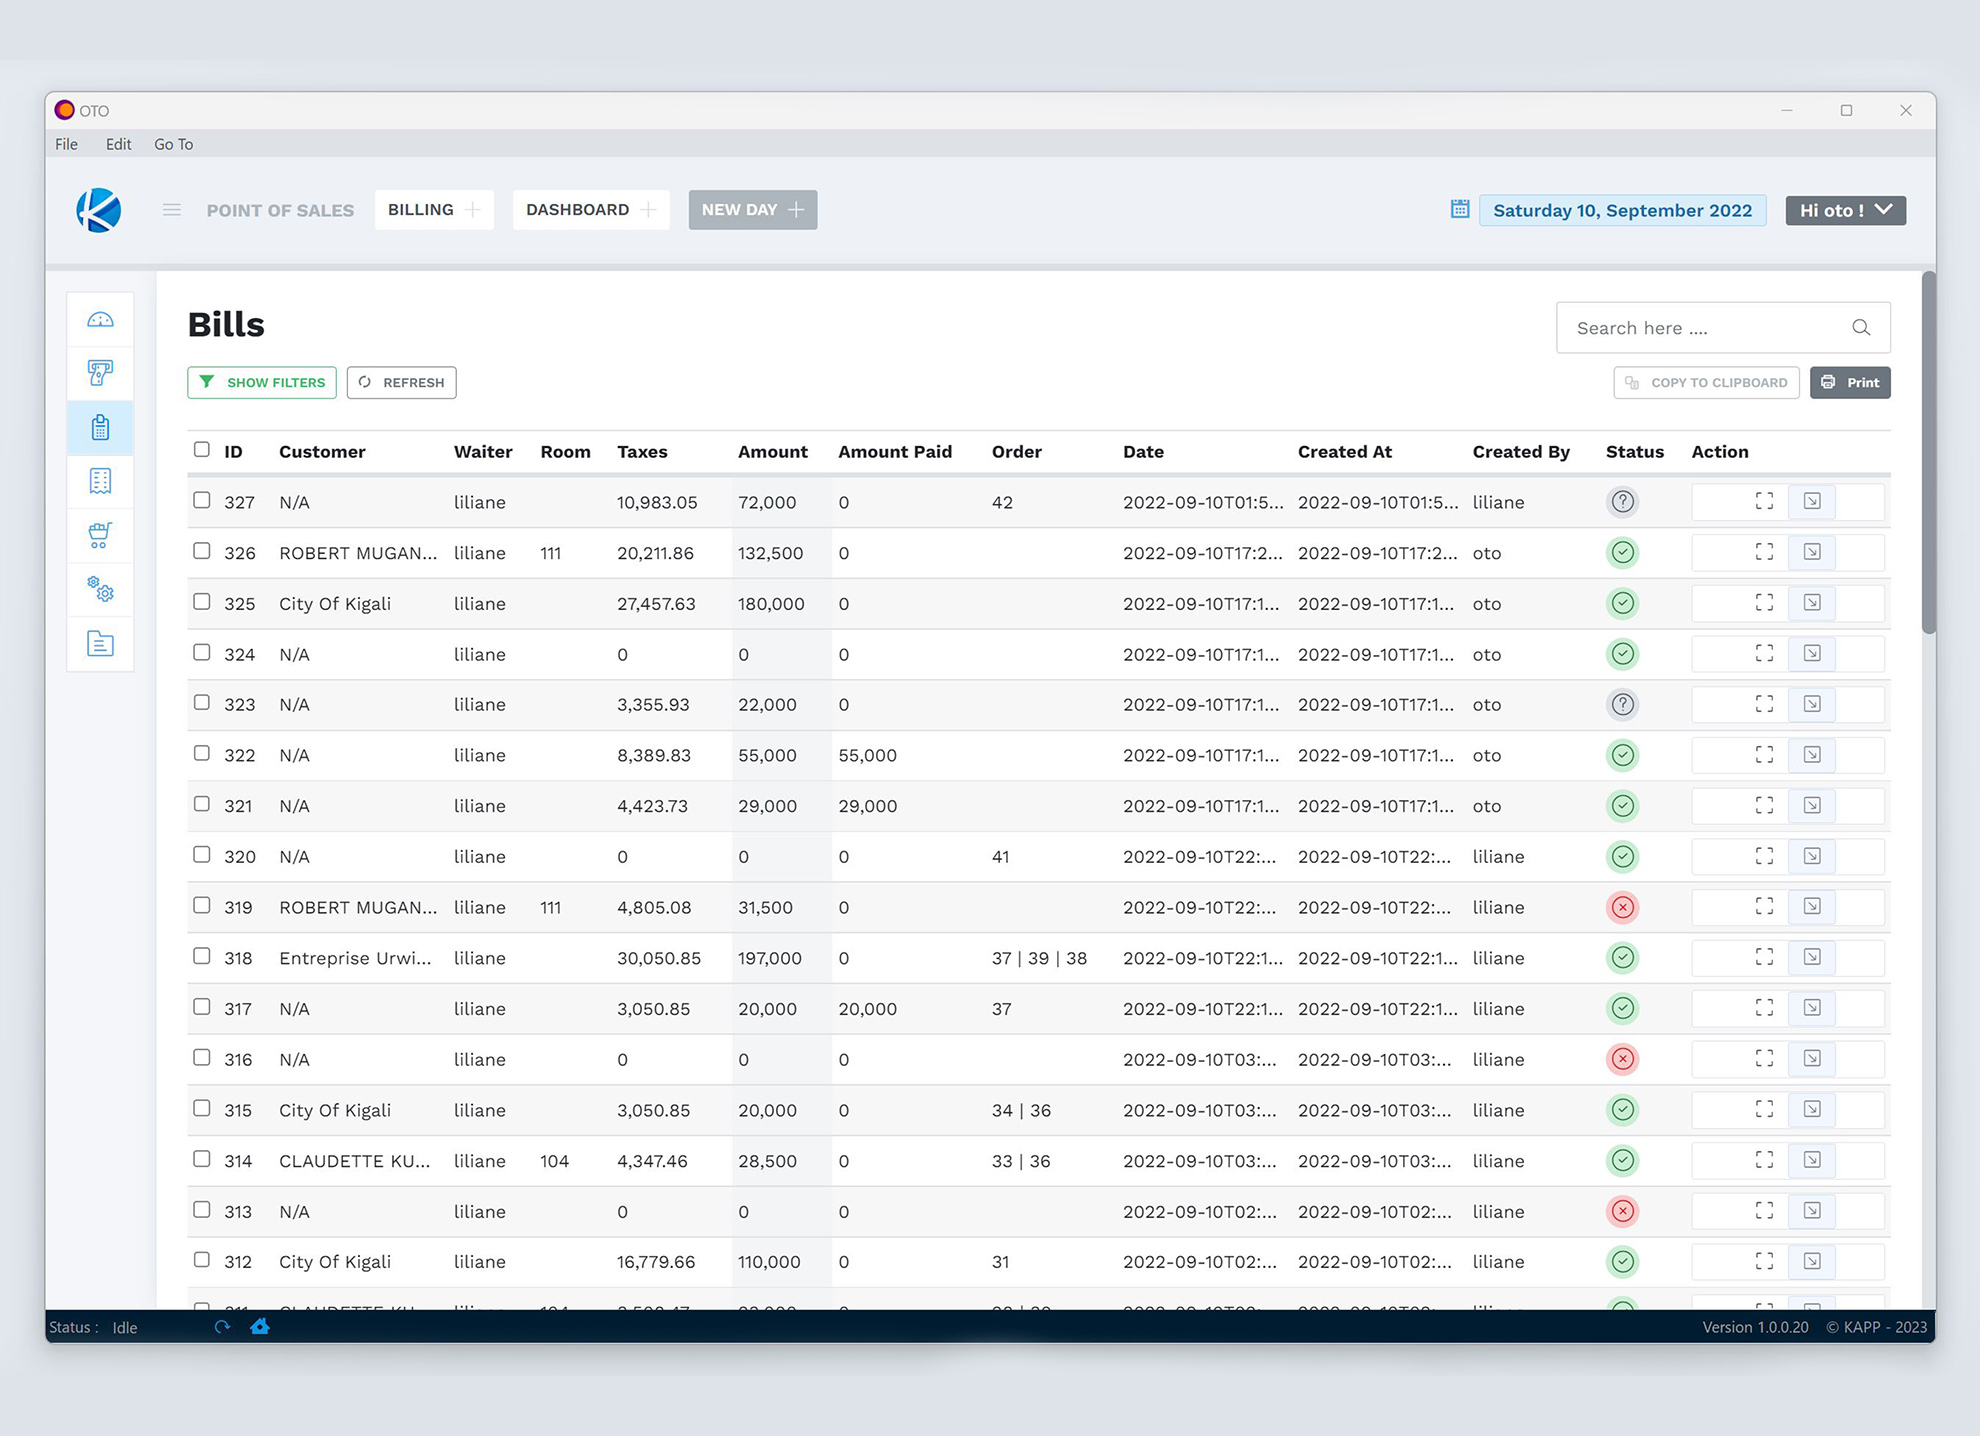Switch to the Dashboard tab

coord(578,210)
